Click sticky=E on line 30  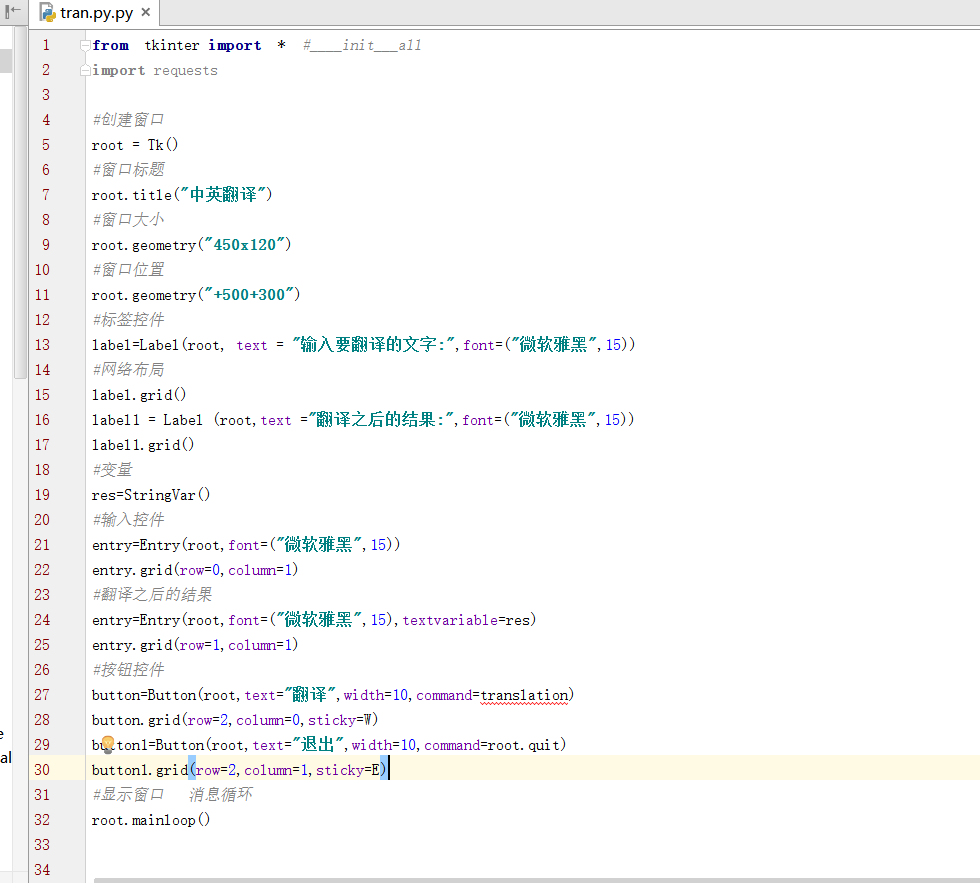click(348, 770)
